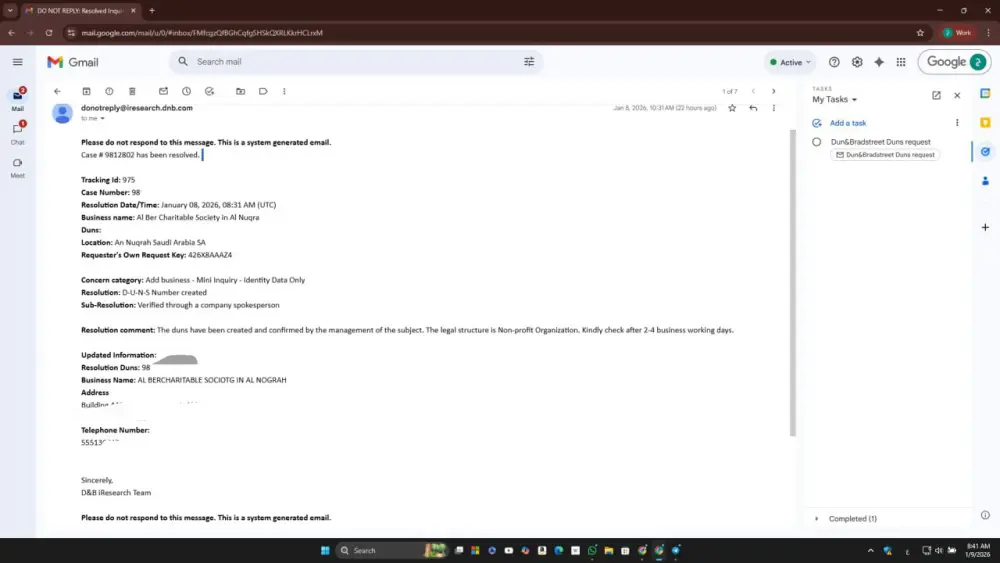1000x563 pixels.
Task: Open the Work profile button
Action: click(957, 33)
